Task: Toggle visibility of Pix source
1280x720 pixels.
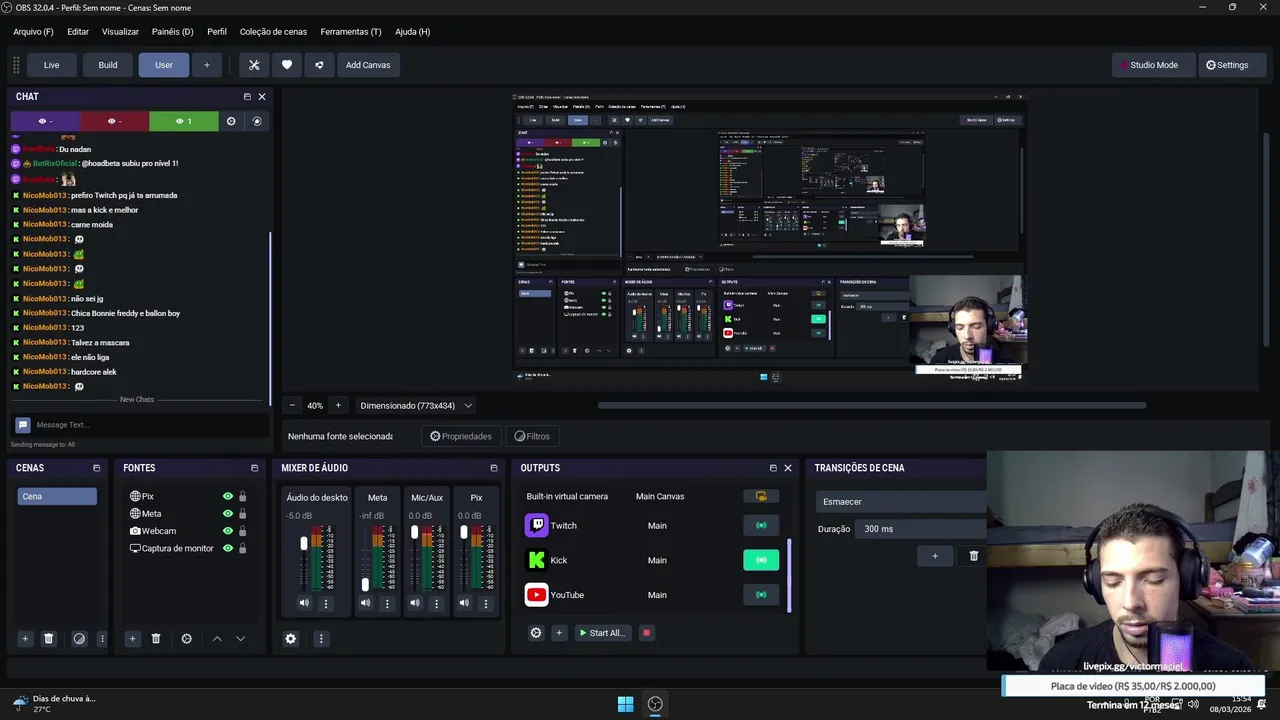Action: [x=228, y=496]
